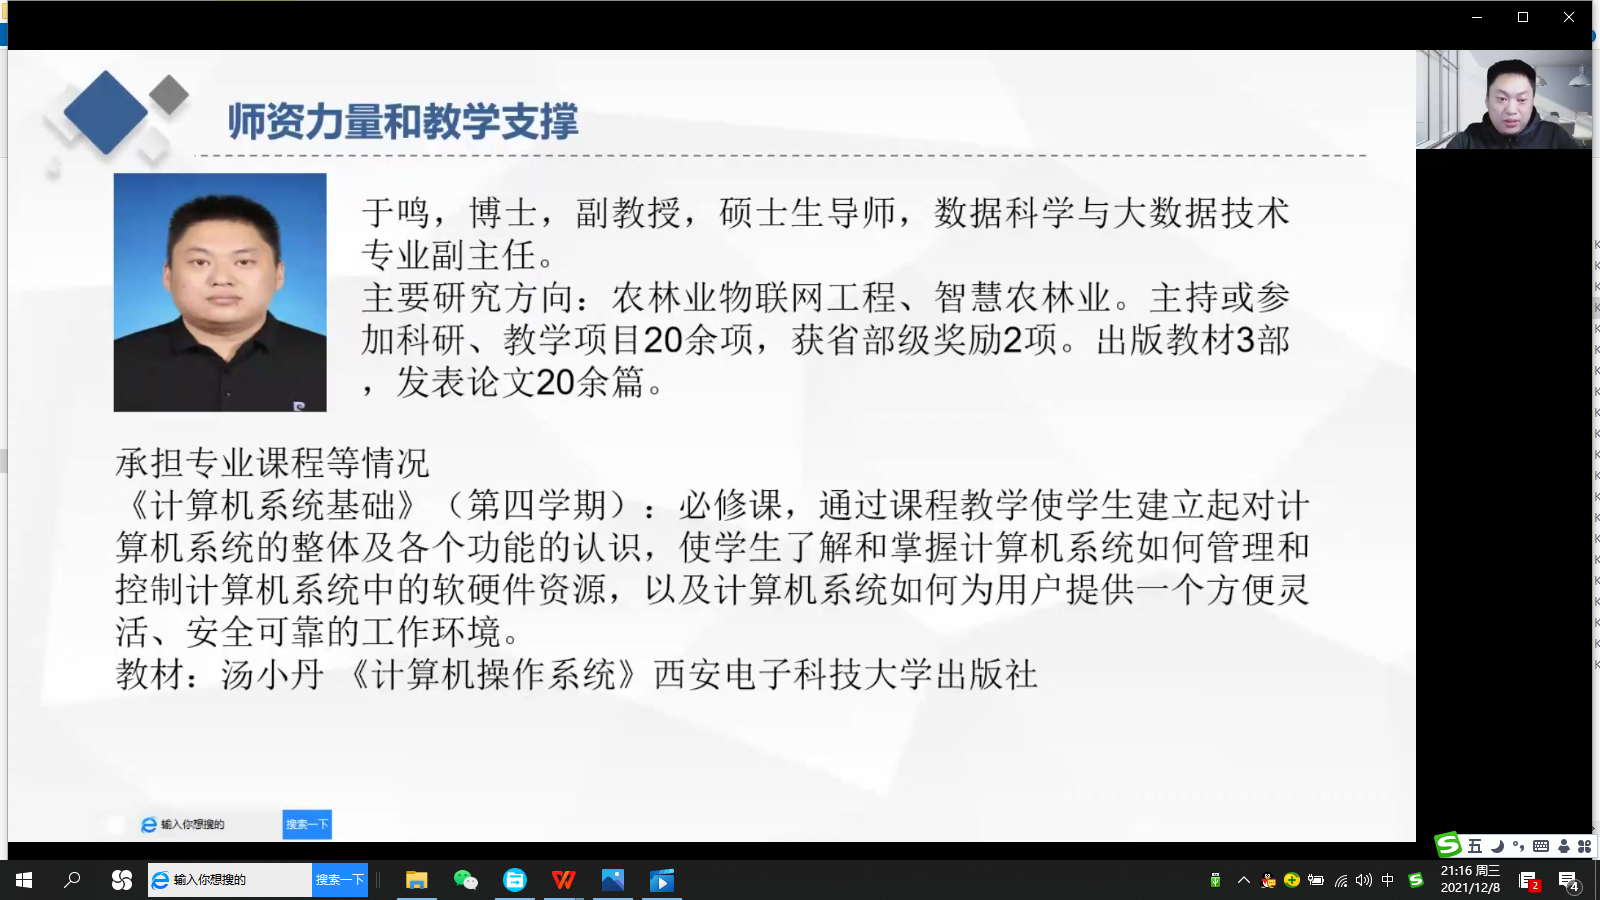Toggle Chinese/English input mode indicator
The height and width of the screenshot is (900, 1600).
(x=1388, y=880)
